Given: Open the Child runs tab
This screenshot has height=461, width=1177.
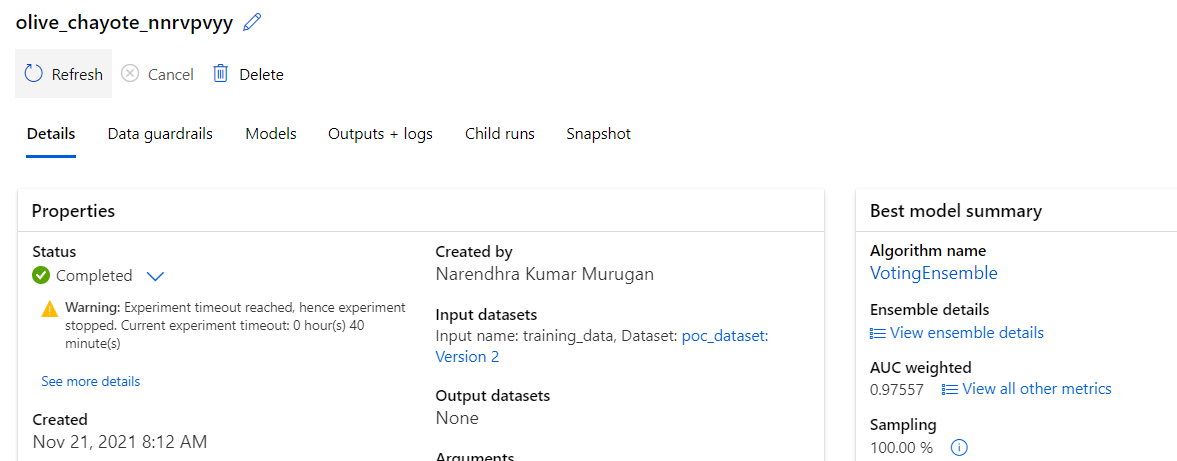Looking at the screenshot, I should [500, 134].
